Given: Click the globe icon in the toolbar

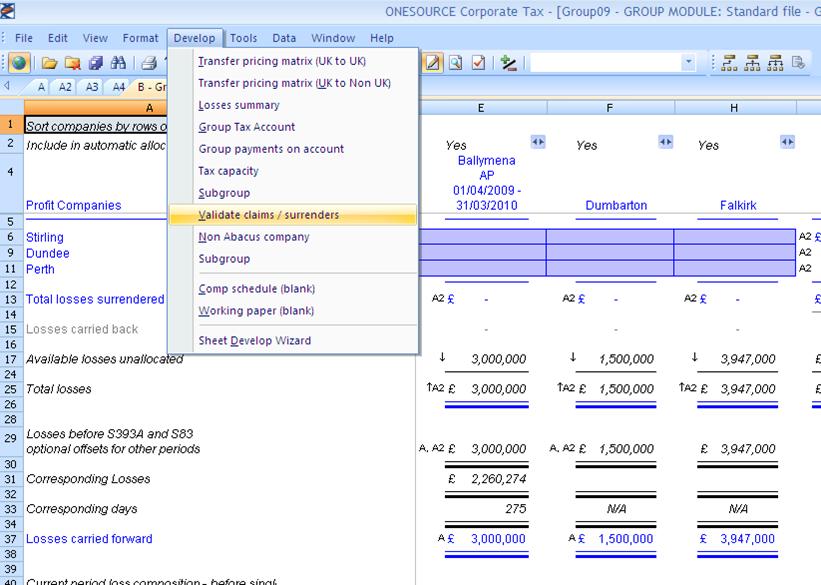Looking at the screenshot, I should click(19, 63).
